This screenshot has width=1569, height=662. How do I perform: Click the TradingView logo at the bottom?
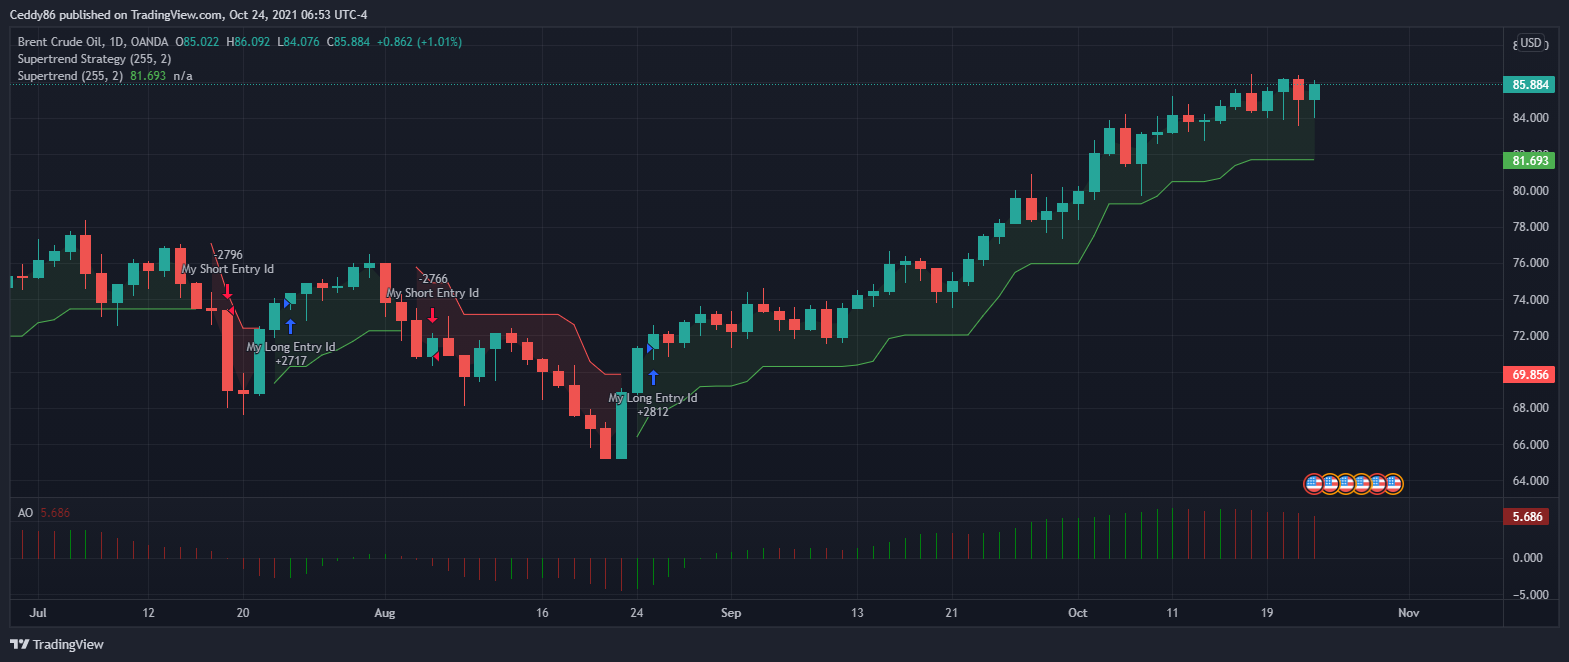(x=57, y=644)
